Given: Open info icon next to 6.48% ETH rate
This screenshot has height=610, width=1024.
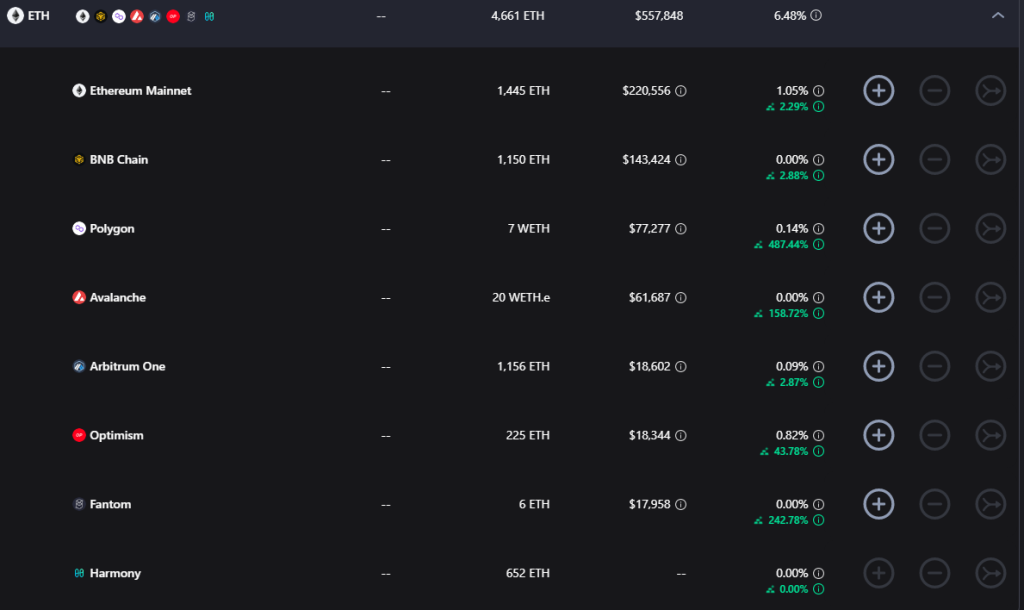Looking at the screenshot, I should pos(816,15).
